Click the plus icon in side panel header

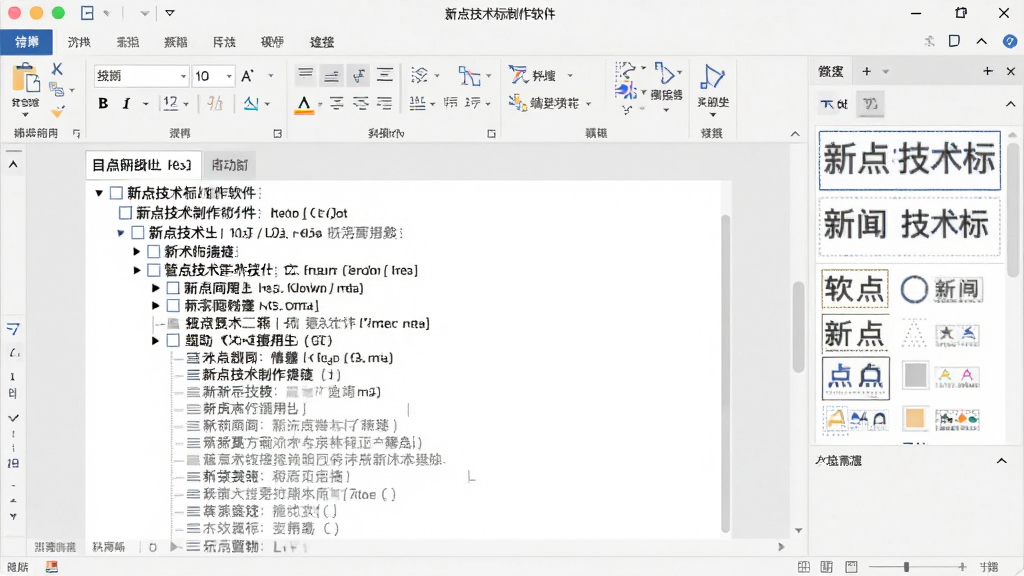pos(987,71)
